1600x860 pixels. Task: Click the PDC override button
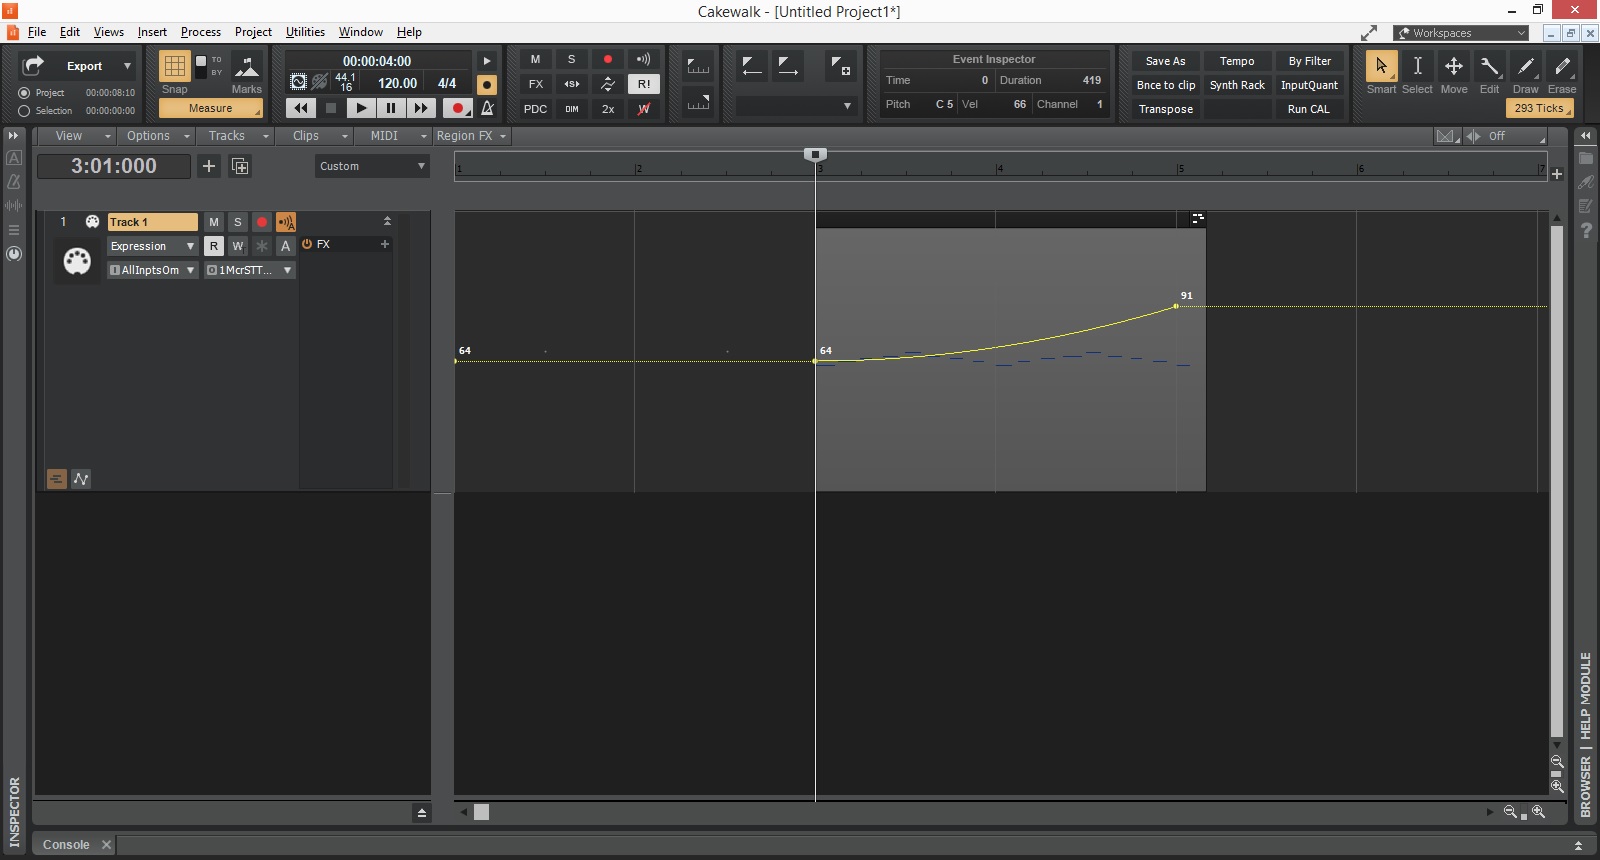(535, 109)
